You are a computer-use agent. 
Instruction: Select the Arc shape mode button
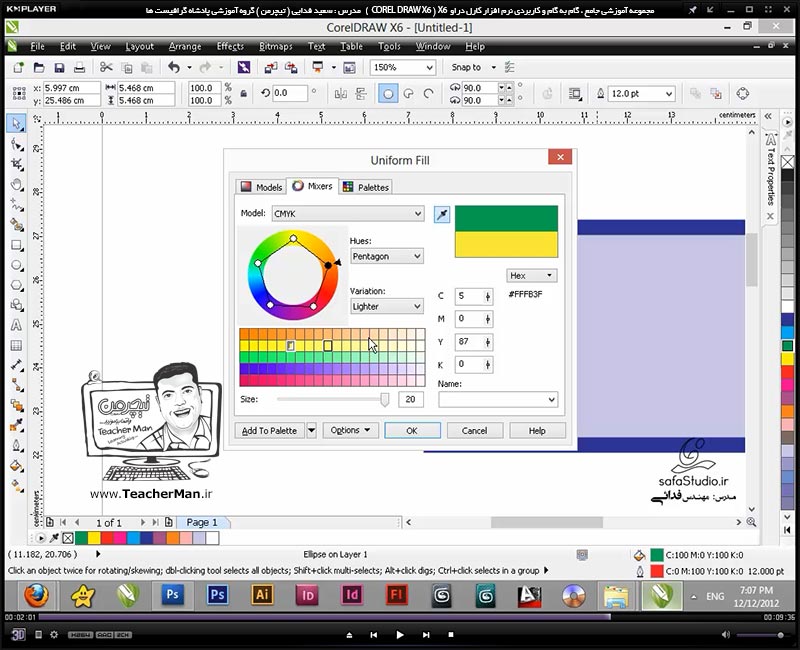click(429, 94)
